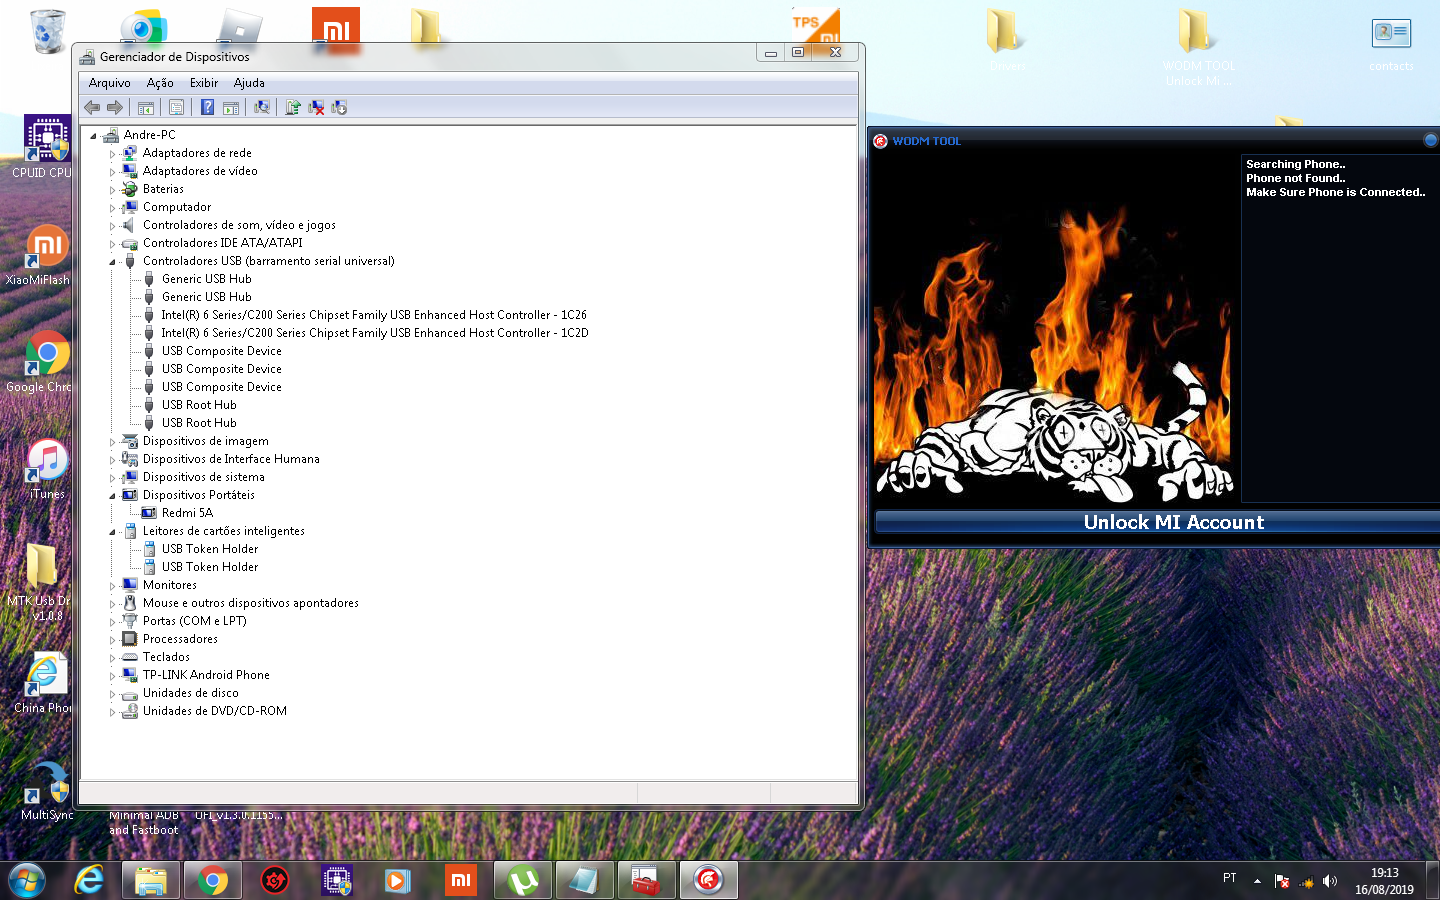Image resolution: width=1440 pixels, height=900 pixels.
Task: Select Dispositivos de Interface Humana
Action: click(x=231, y=459)
